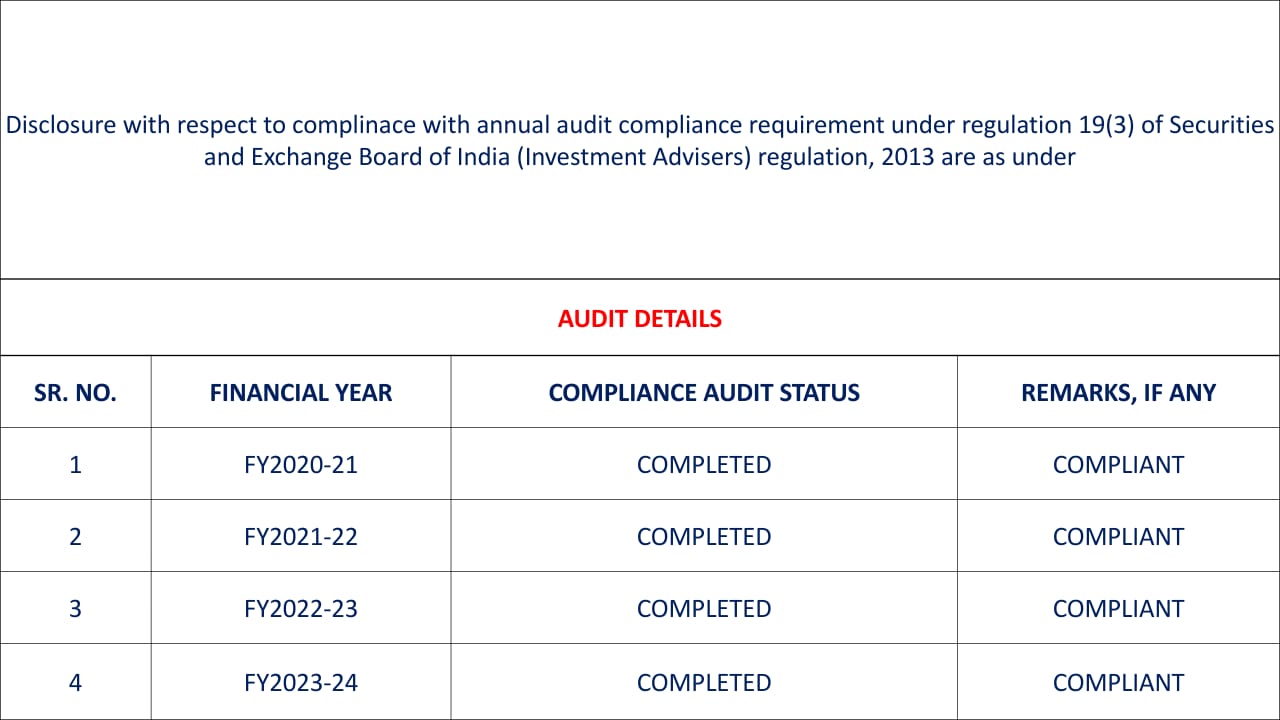Screen dimensions: 1280x720
Task: Click the FY2023-24 financial year cell
Action: pos(301,683)
